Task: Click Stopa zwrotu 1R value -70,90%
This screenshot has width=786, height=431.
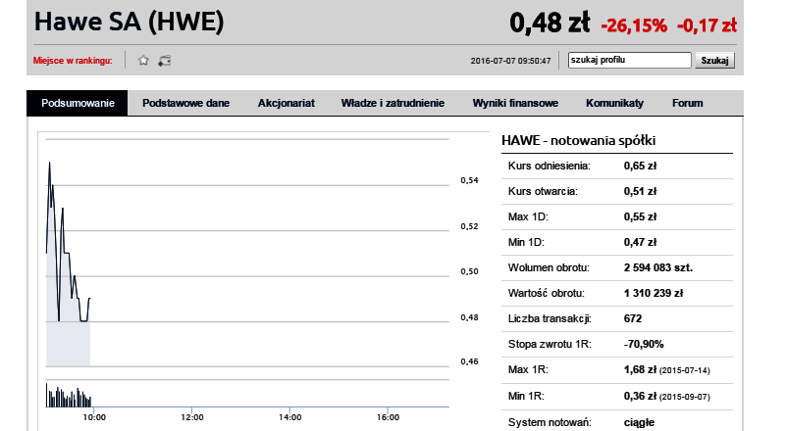Action: click(x=644, y=344)
